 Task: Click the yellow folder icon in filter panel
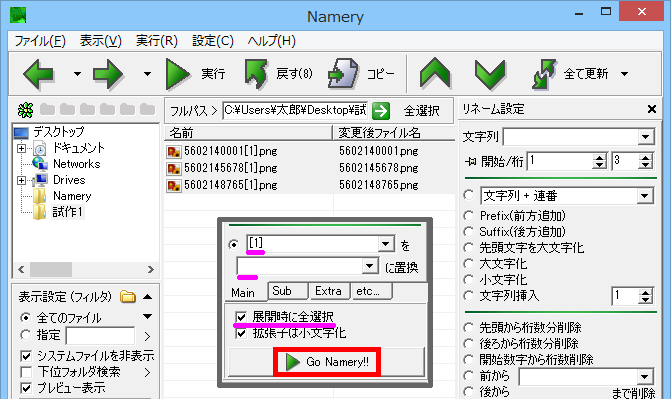128,296
